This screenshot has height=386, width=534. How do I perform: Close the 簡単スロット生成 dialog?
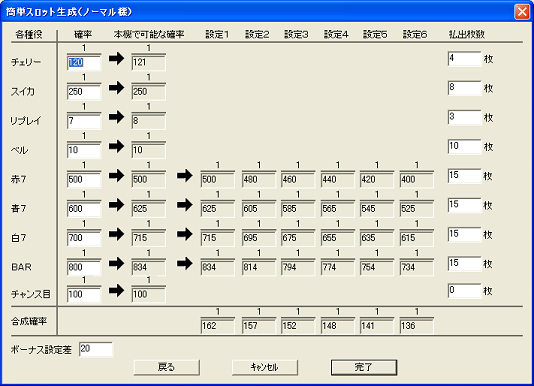(522, 12)
